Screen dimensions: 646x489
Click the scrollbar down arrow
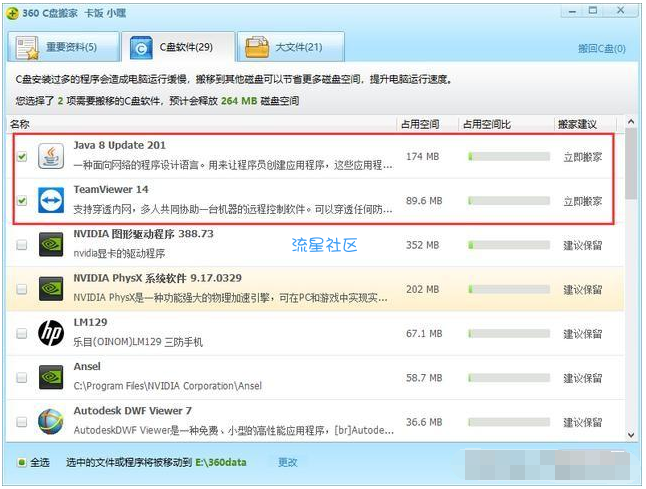tap(631, 435)
